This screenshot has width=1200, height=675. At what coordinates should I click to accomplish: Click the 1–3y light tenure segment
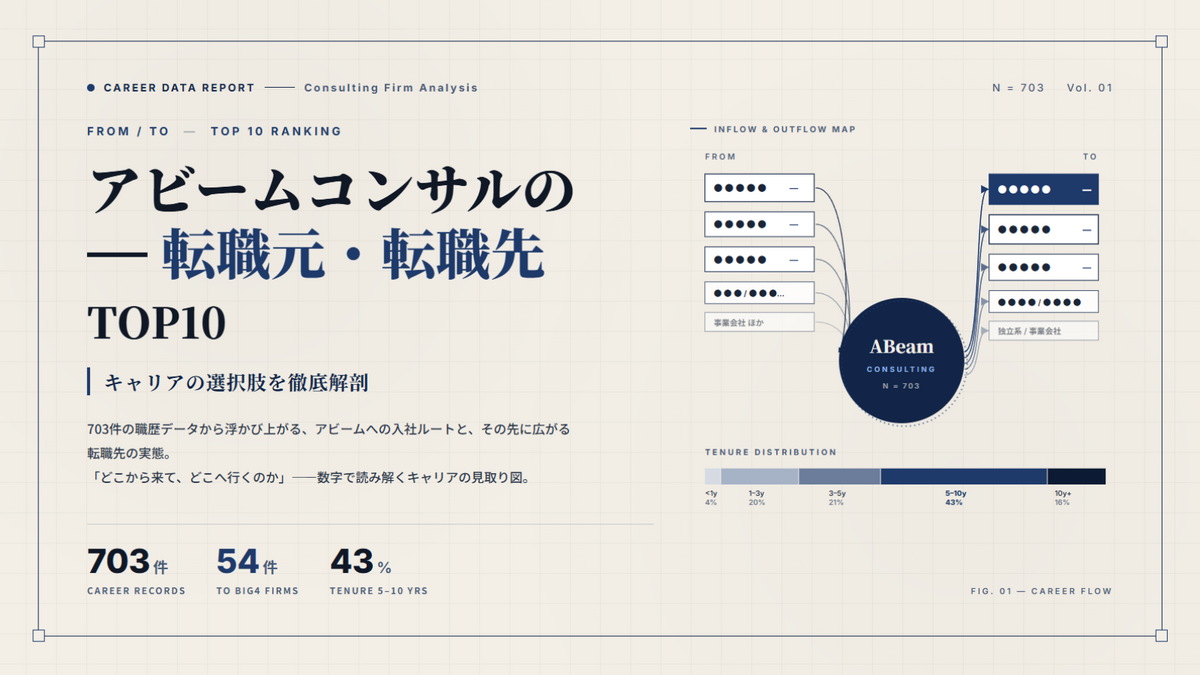point(760,476)
